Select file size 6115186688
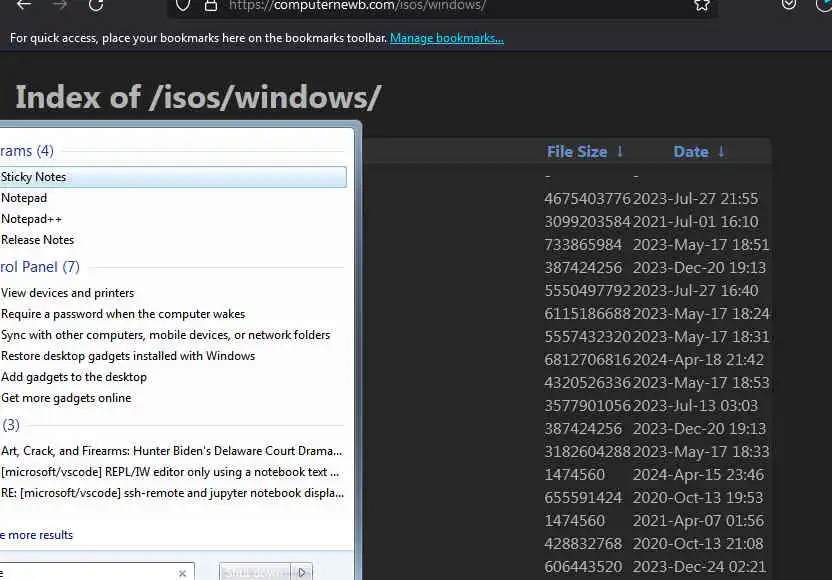The width and height of the screenshot is (832, 580). 587,314
